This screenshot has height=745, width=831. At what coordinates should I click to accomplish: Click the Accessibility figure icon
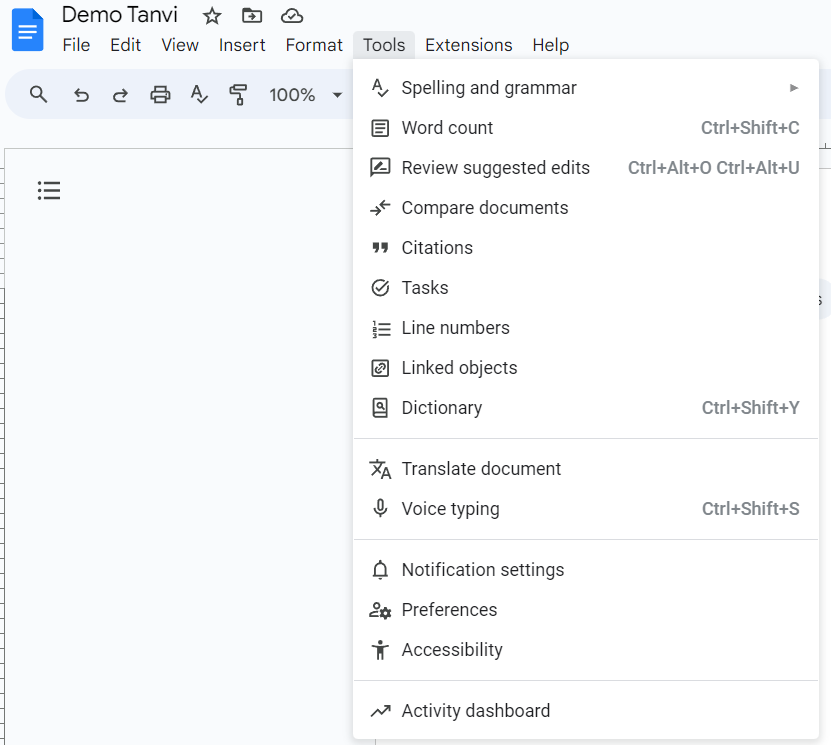click(380, 650)
